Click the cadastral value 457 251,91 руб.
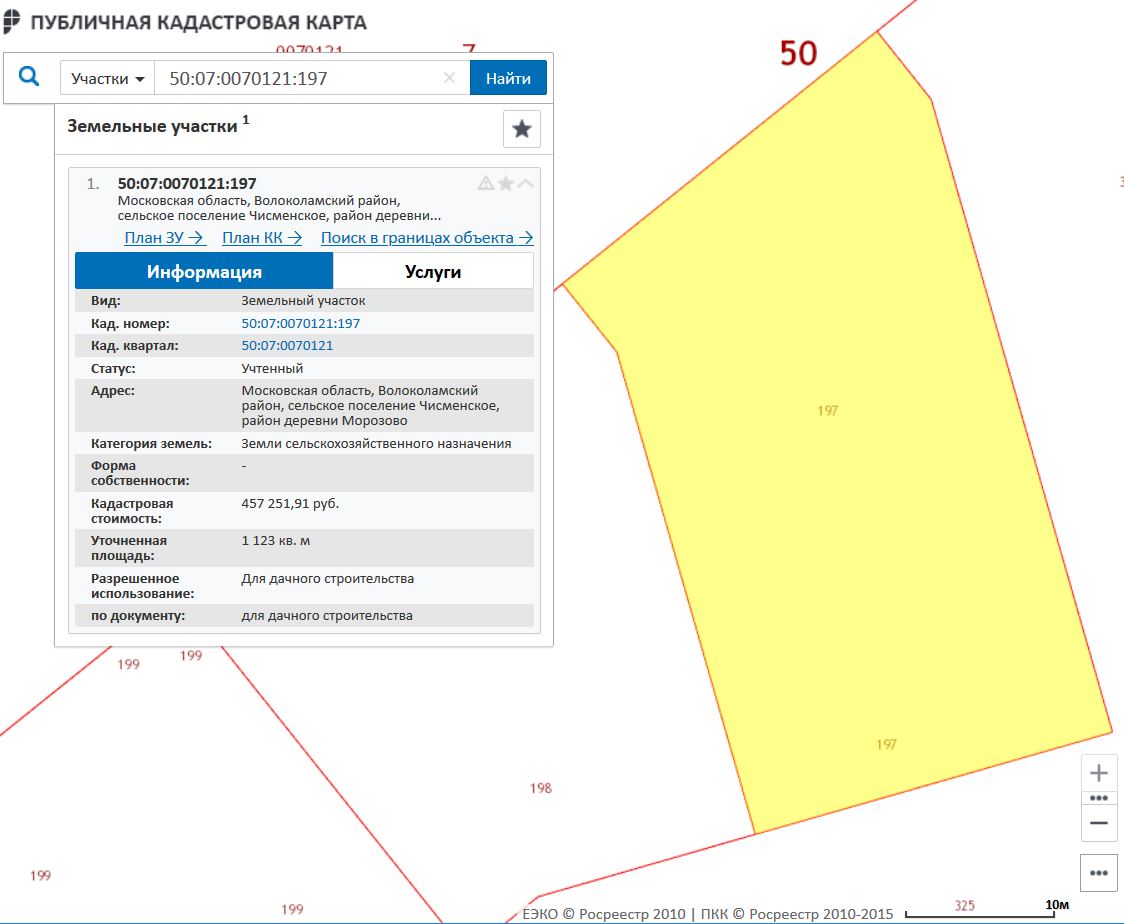The width and height of the screenshot is (1124, 924). [290, 503]
